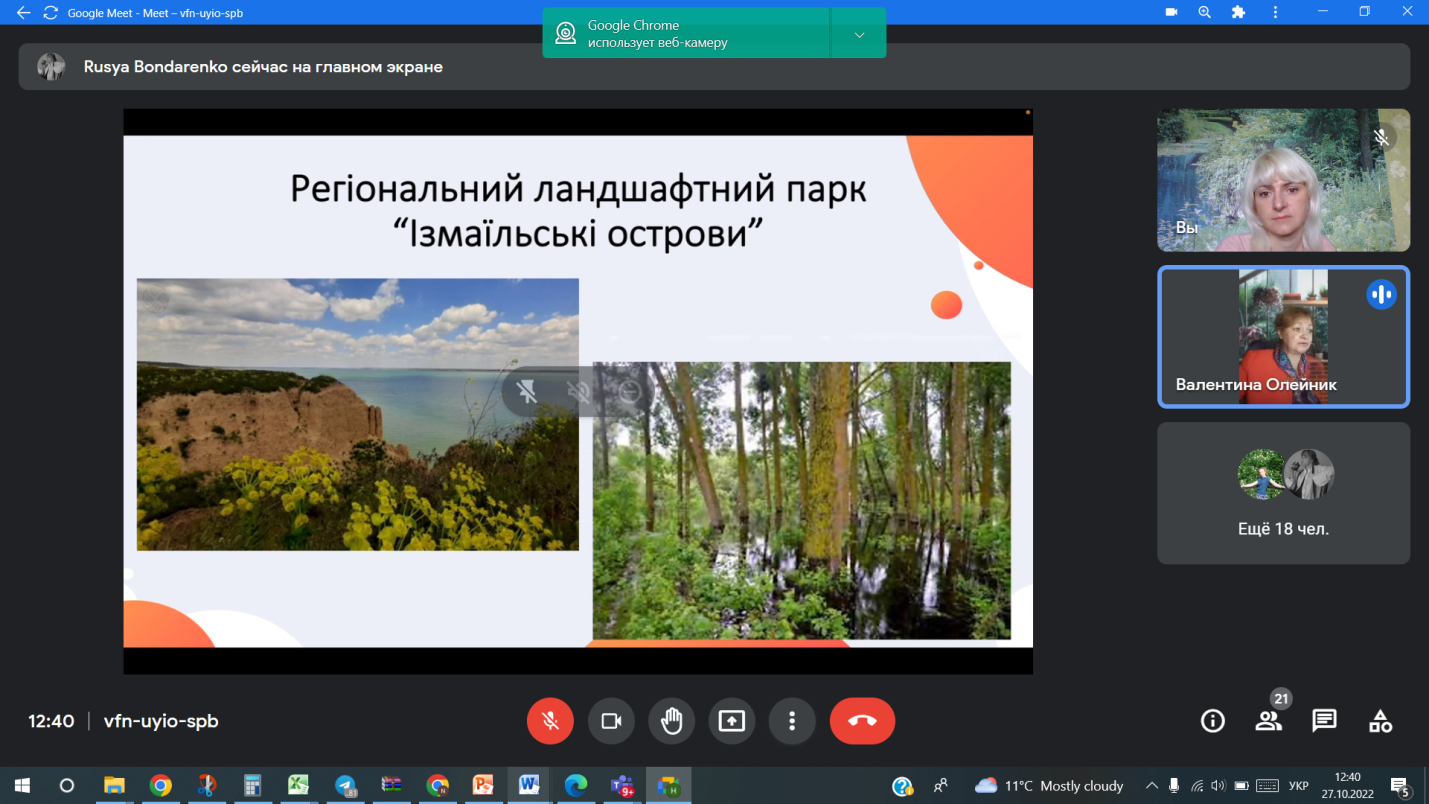Open the chat panel
This screenshot has height=804, width=1429.
click(x=1324, y=721)
